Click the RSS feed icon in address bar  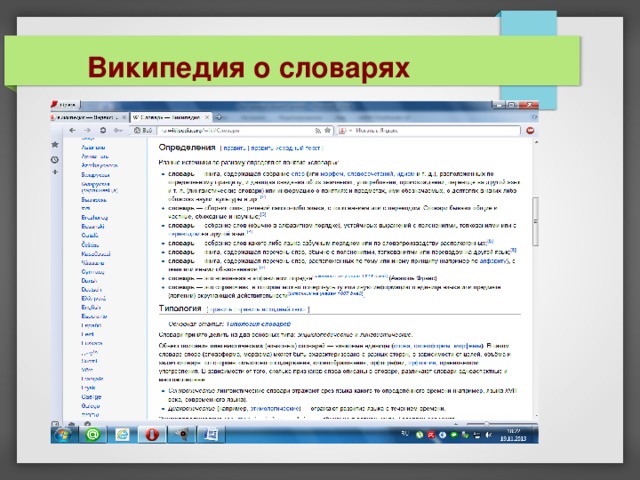[x=318, y=131]
